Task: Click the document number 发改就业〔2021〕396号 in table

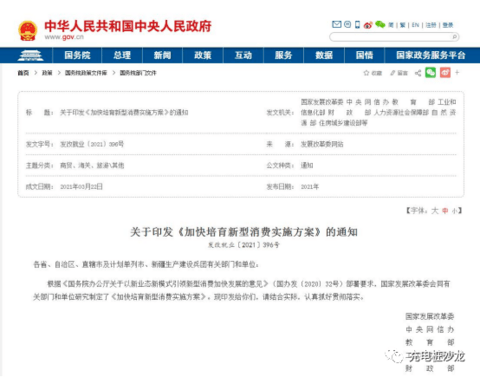Action: click(92, 144)
